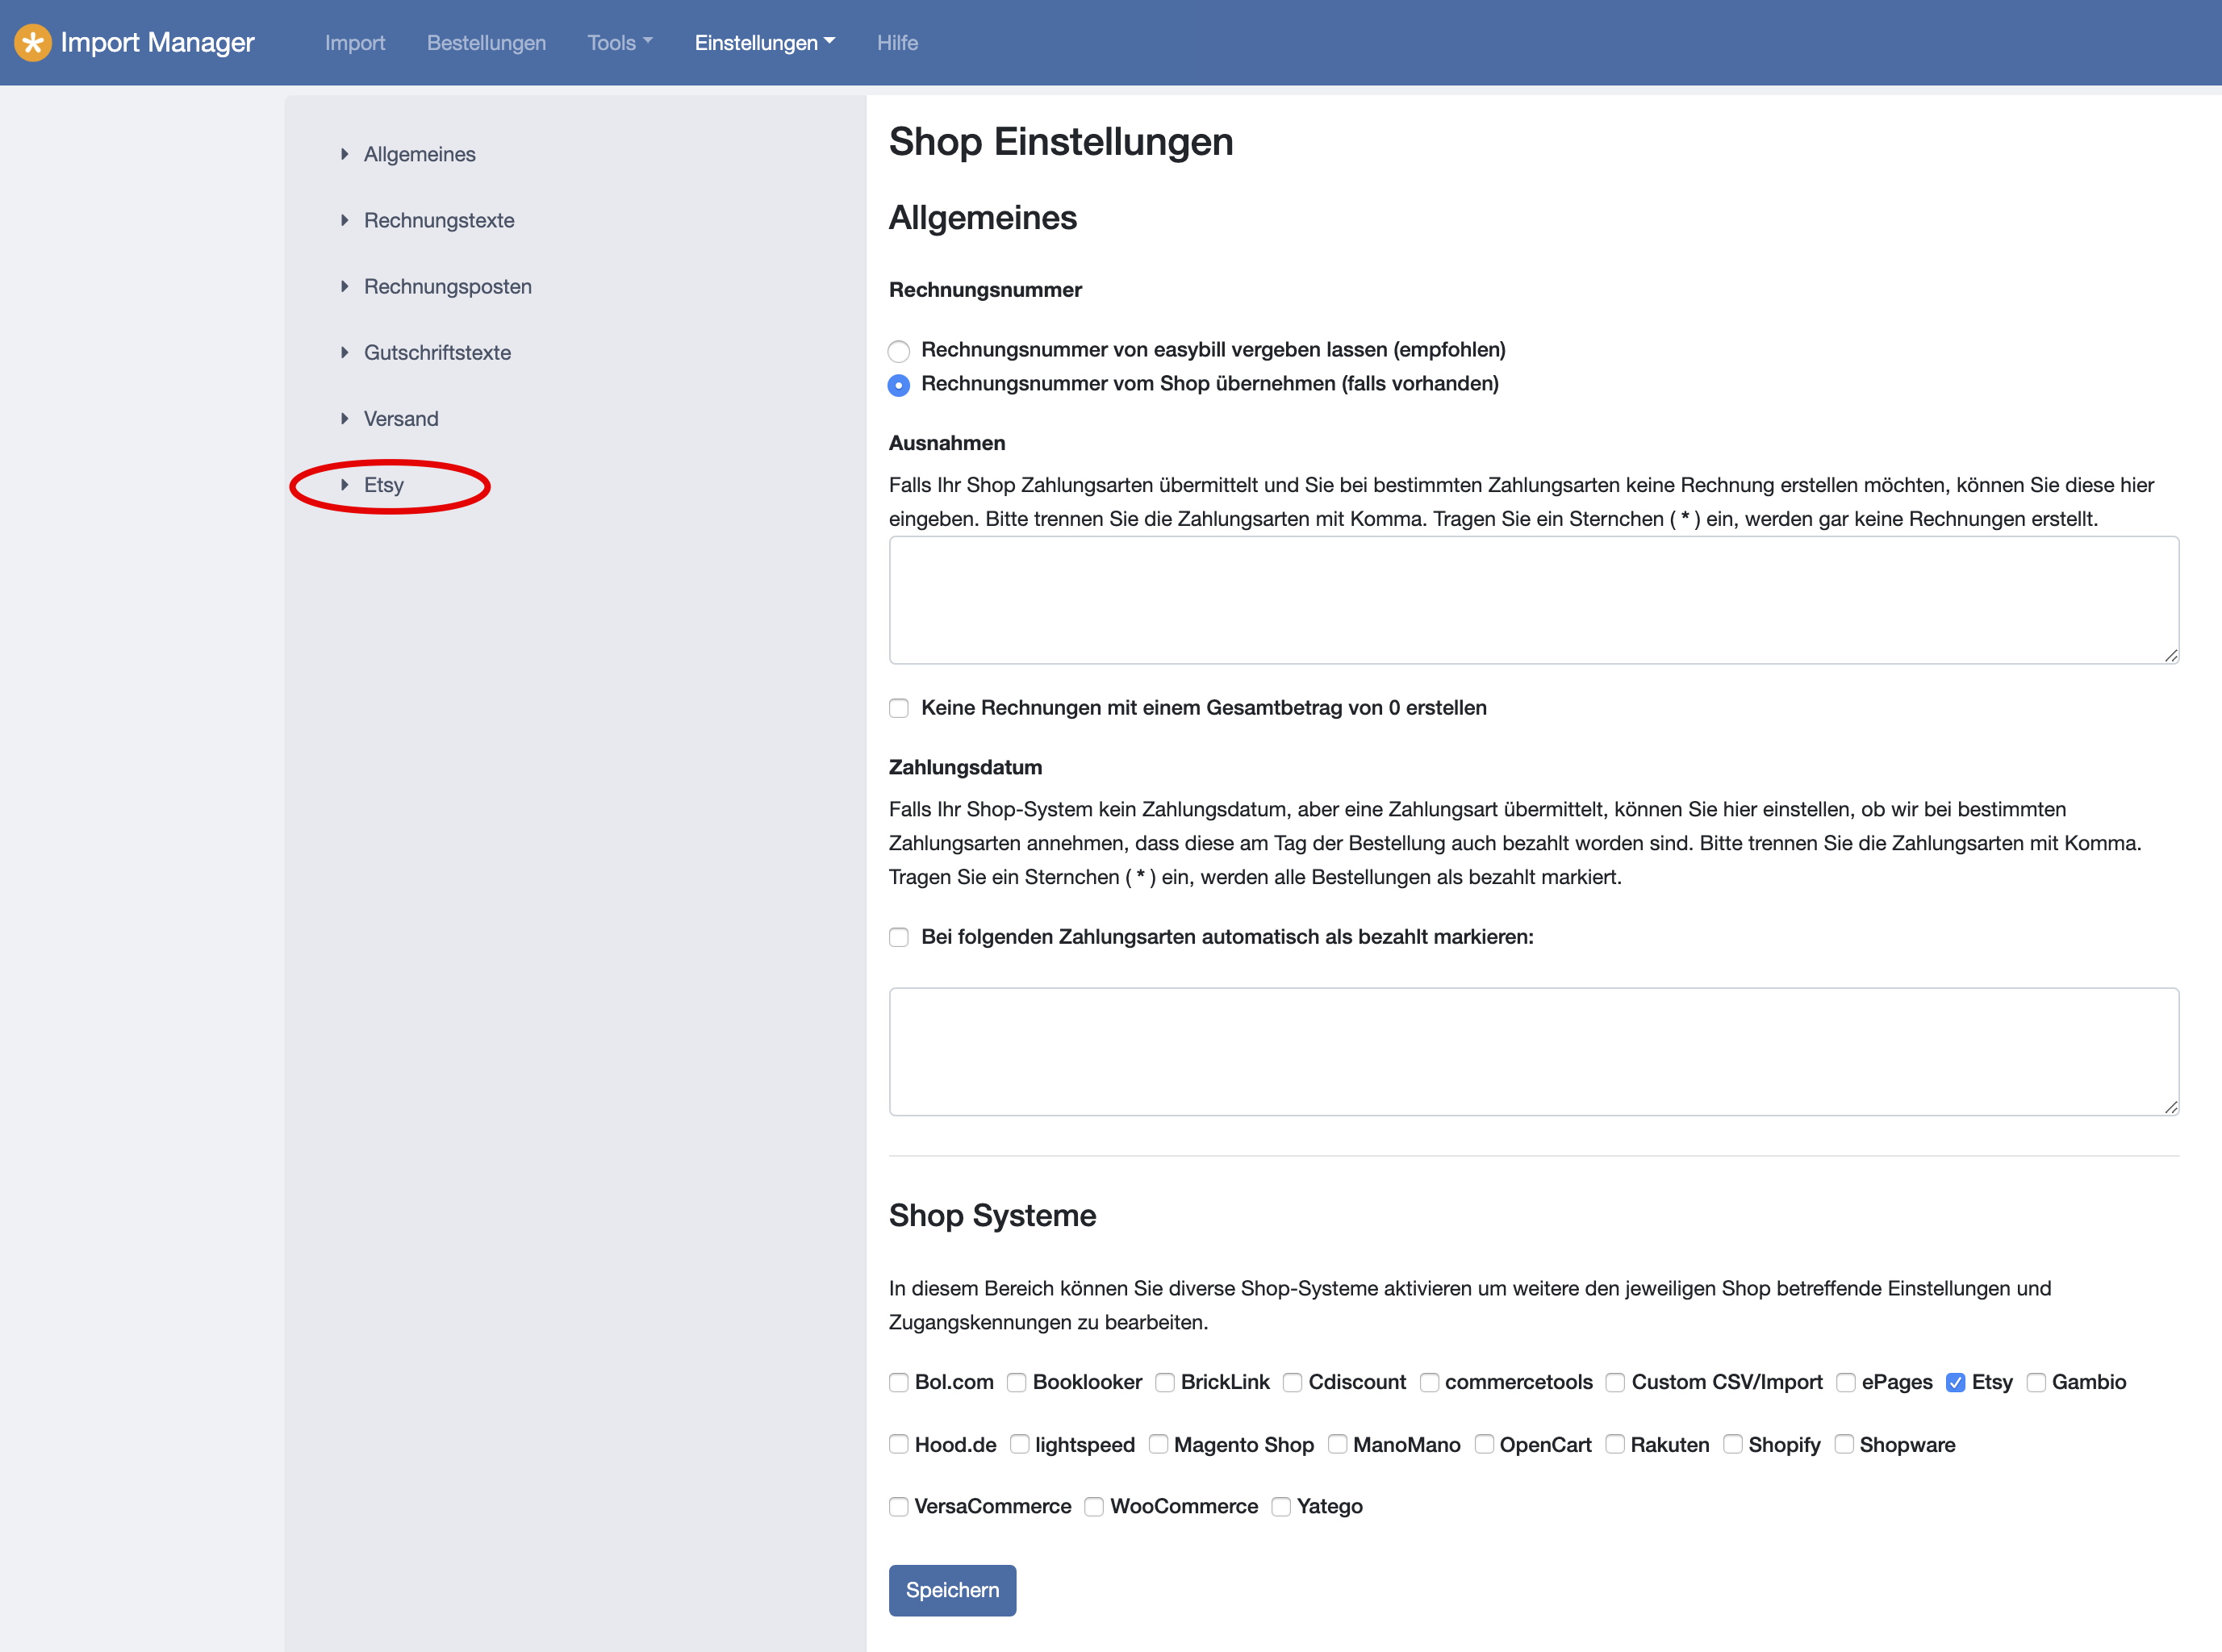
Task: Enable the WooCommerce shop system
Action: coord(1095,1507)
